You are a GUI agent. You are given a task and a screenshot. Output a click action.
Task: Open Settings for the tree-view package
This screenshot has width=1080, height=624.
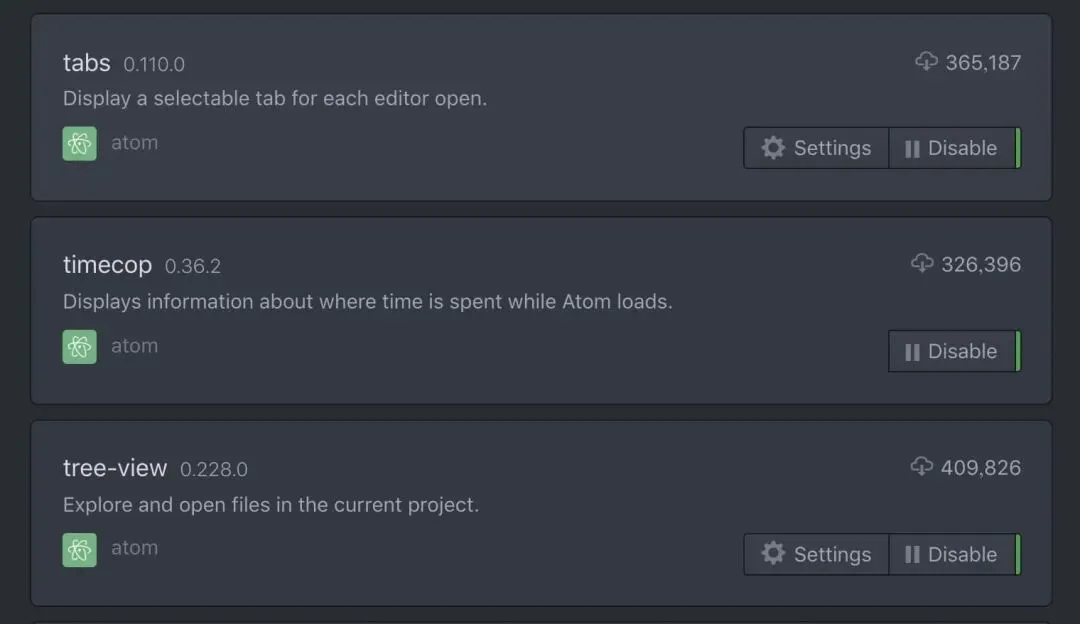816,554
